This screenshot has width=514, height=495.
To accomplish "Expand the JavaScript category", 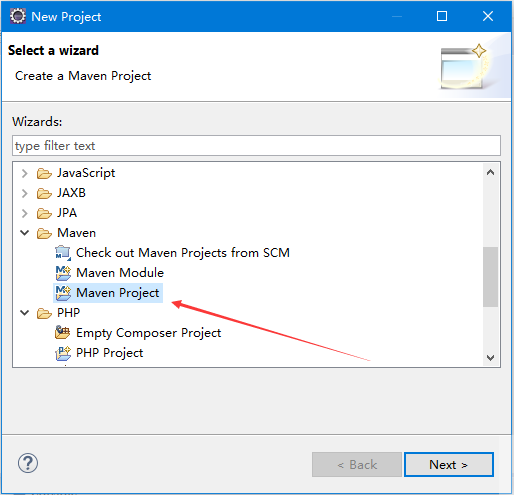I will click(24, 173).
